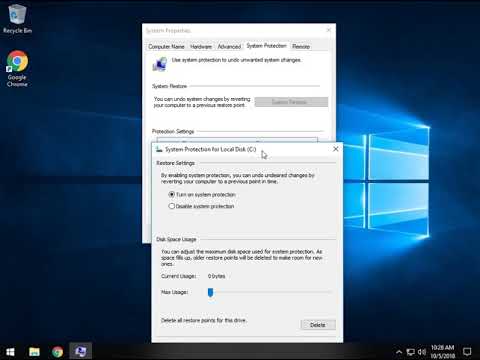Switch to the Hardware tab
This screenshot has width=480, height=360.
[x=201, y=47]
